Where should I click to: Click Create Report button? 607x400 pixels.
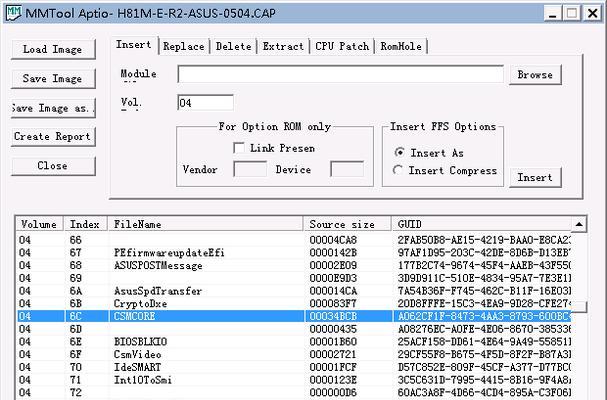[53, 137]
